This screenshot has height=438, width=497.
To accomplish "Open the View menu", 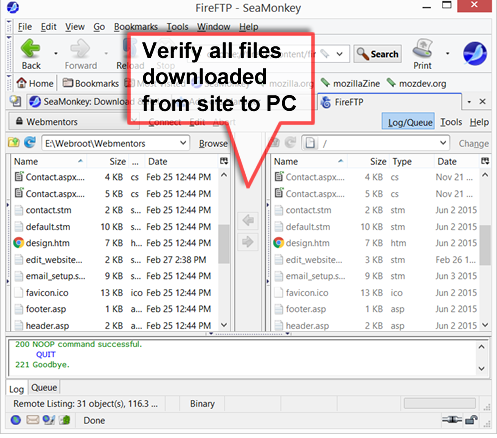I will (75, 27).
